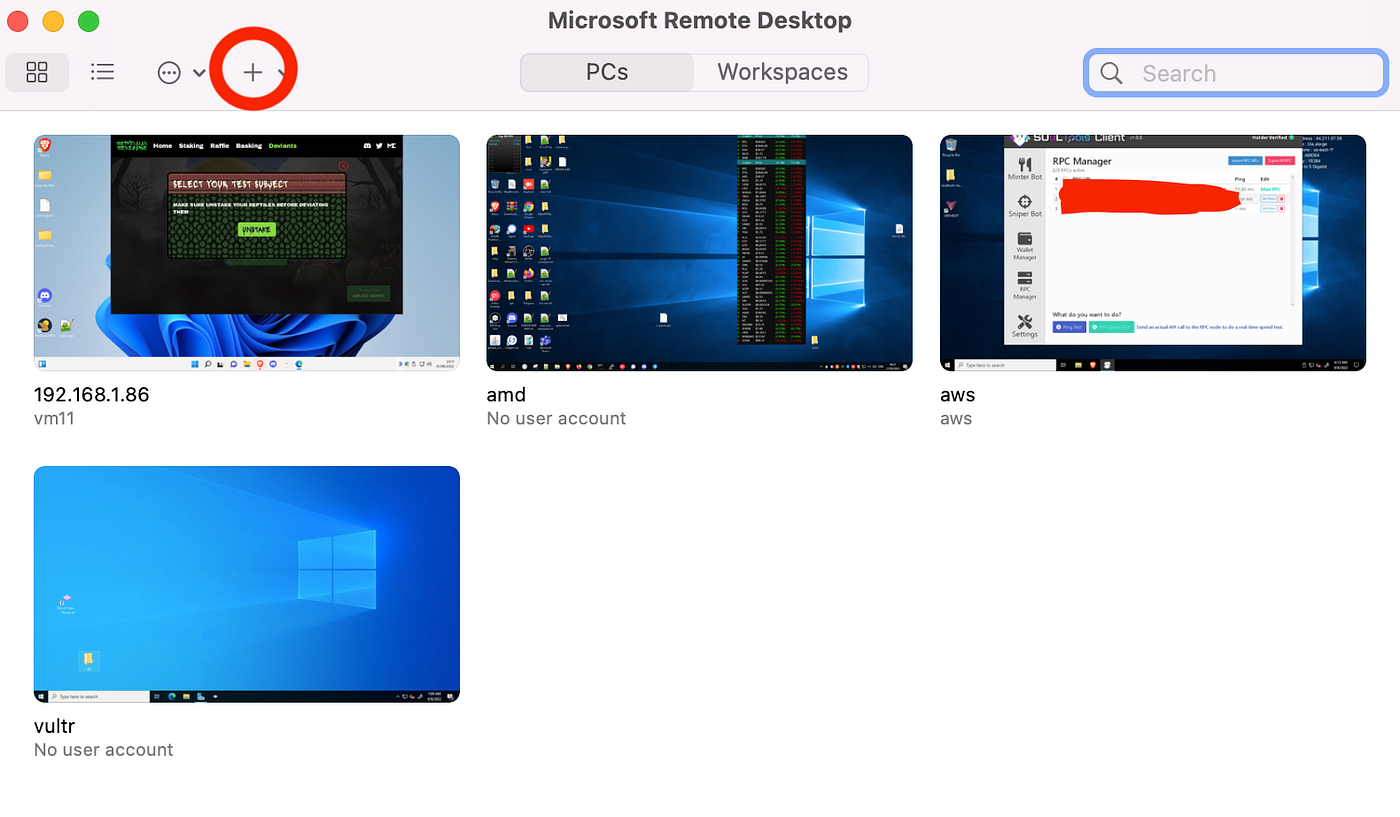Click the ellipsis more-options icon
Screen dimensions: 1400x817
pyautogui.click(x=169, y=73)
